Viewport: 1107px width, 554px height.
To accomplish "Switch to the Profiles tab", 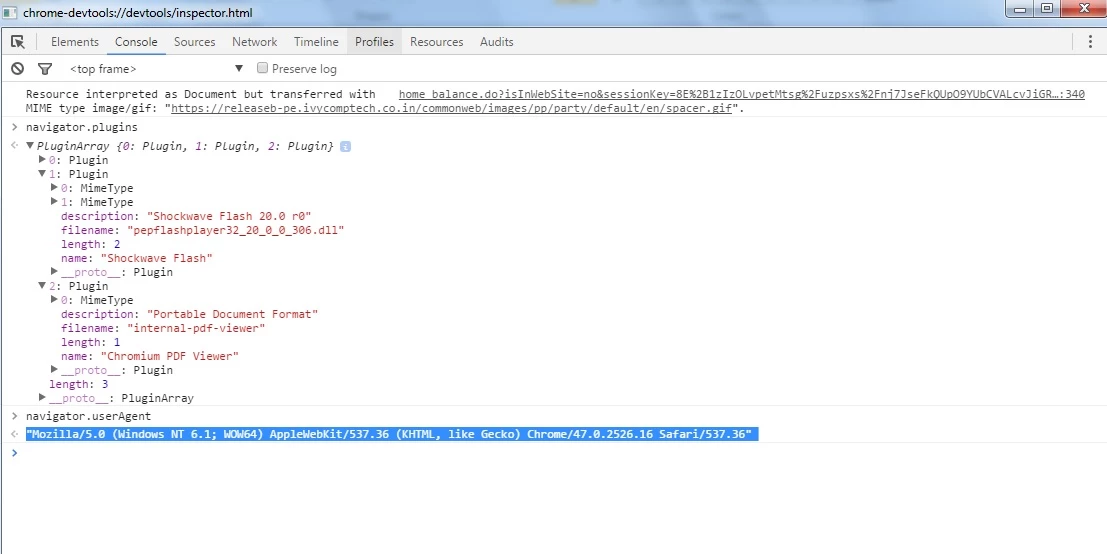I will coord(374,42).
